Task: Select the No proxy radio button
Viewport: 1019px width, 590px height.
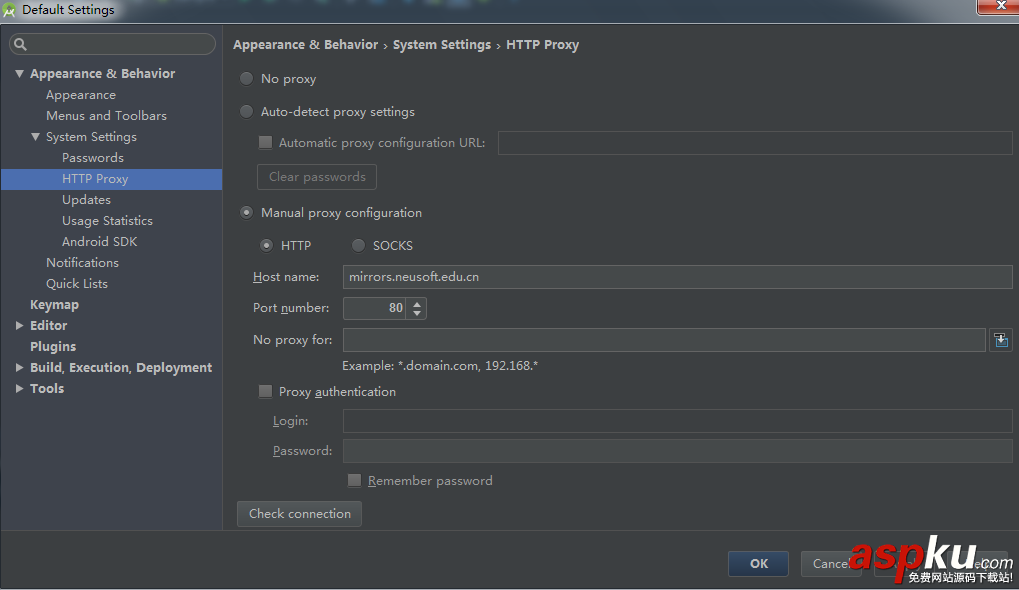Action: [246, 79]
